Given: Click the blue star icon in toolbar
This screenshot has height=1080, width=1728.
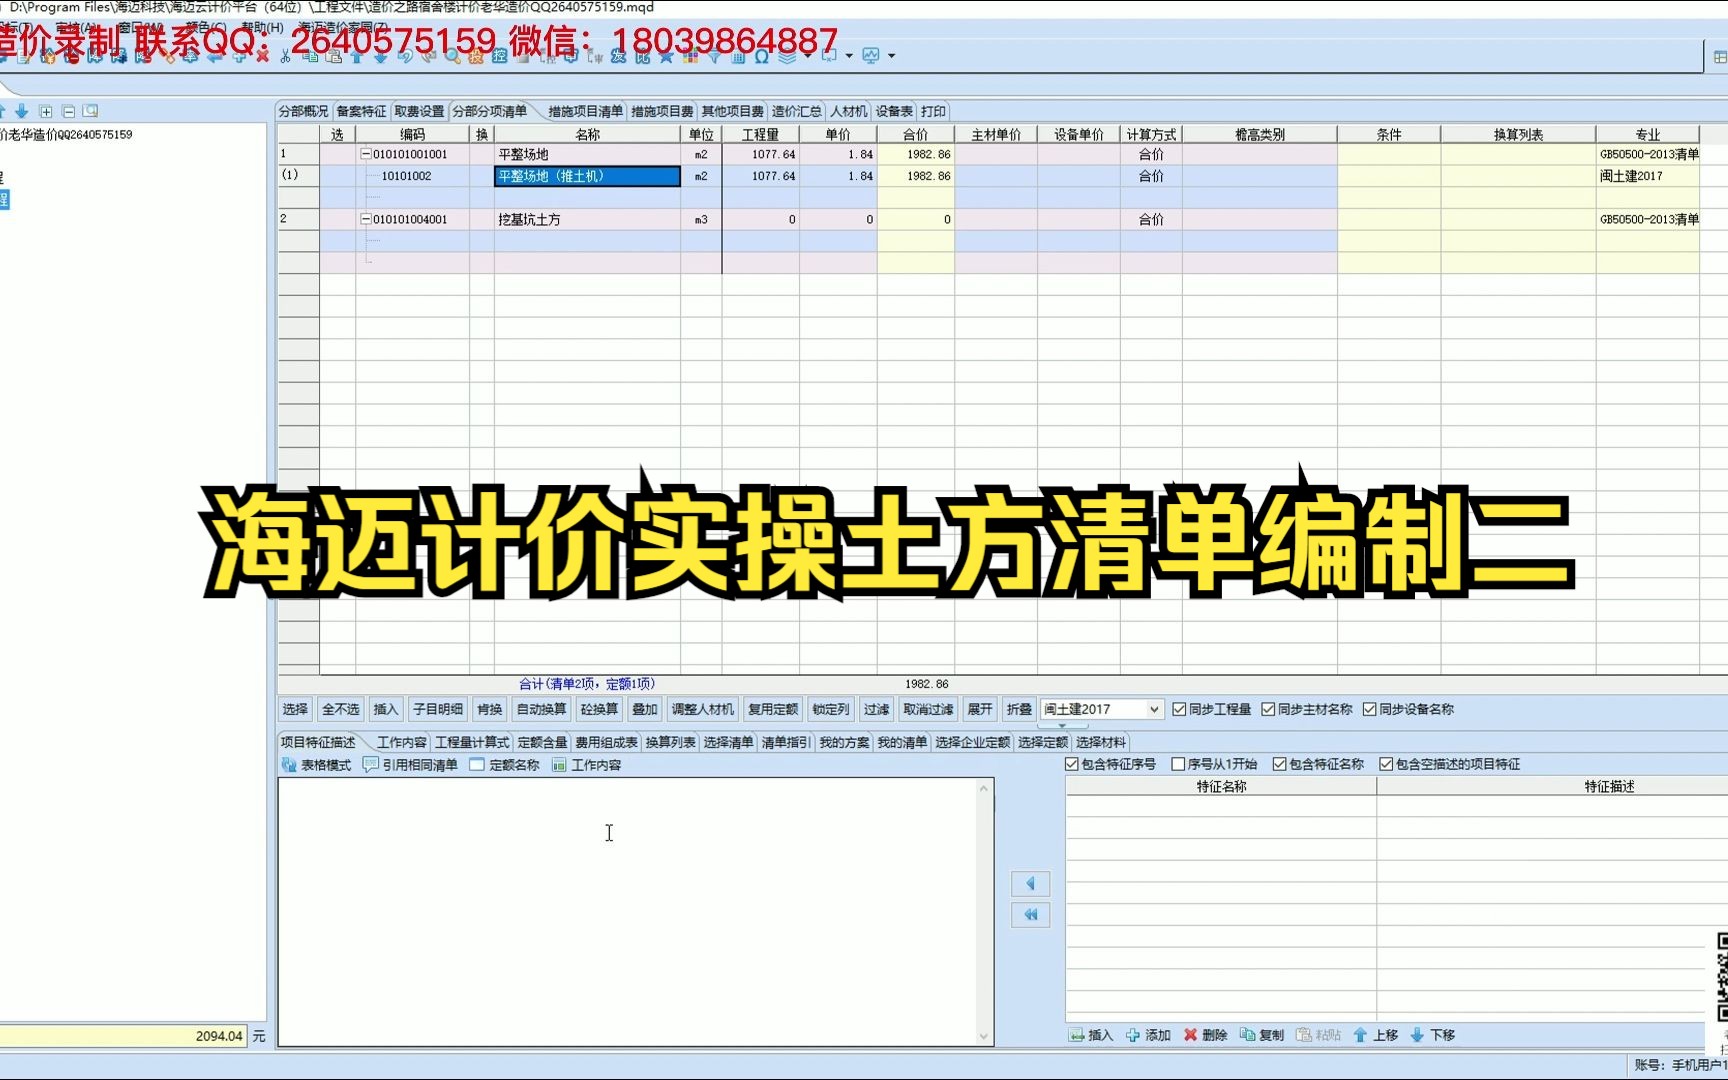Looking at the screenshot, I should tap(666, 56).
